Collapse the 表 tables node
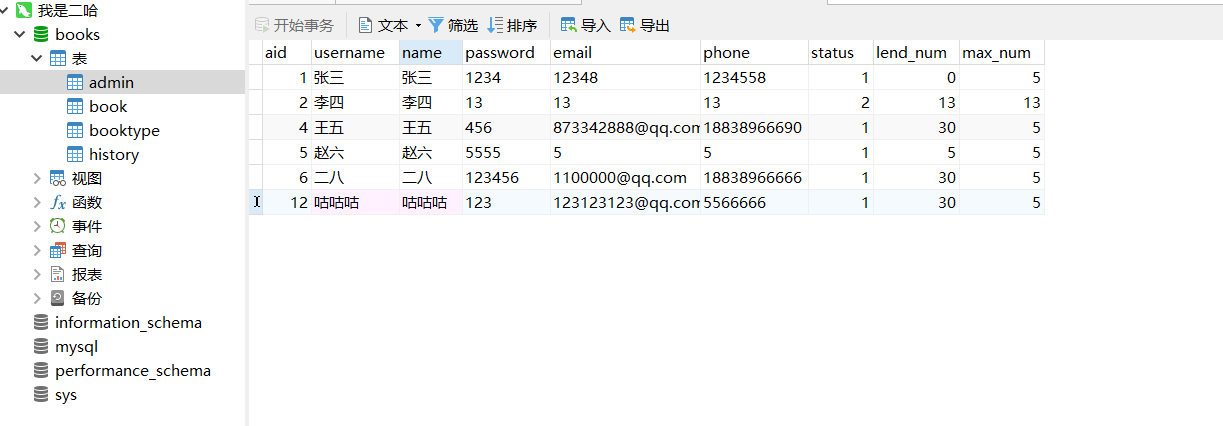Screen dimensions: 1223x426 [x=37, y=59]
